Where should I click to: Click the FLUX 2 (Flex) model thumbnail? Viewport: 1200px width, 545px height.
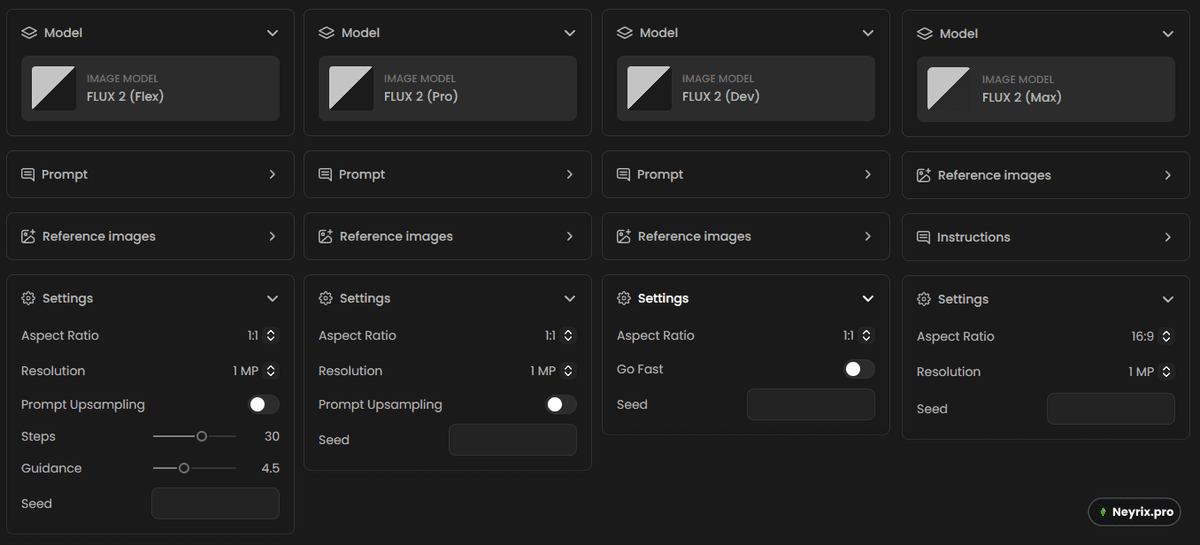54,88
